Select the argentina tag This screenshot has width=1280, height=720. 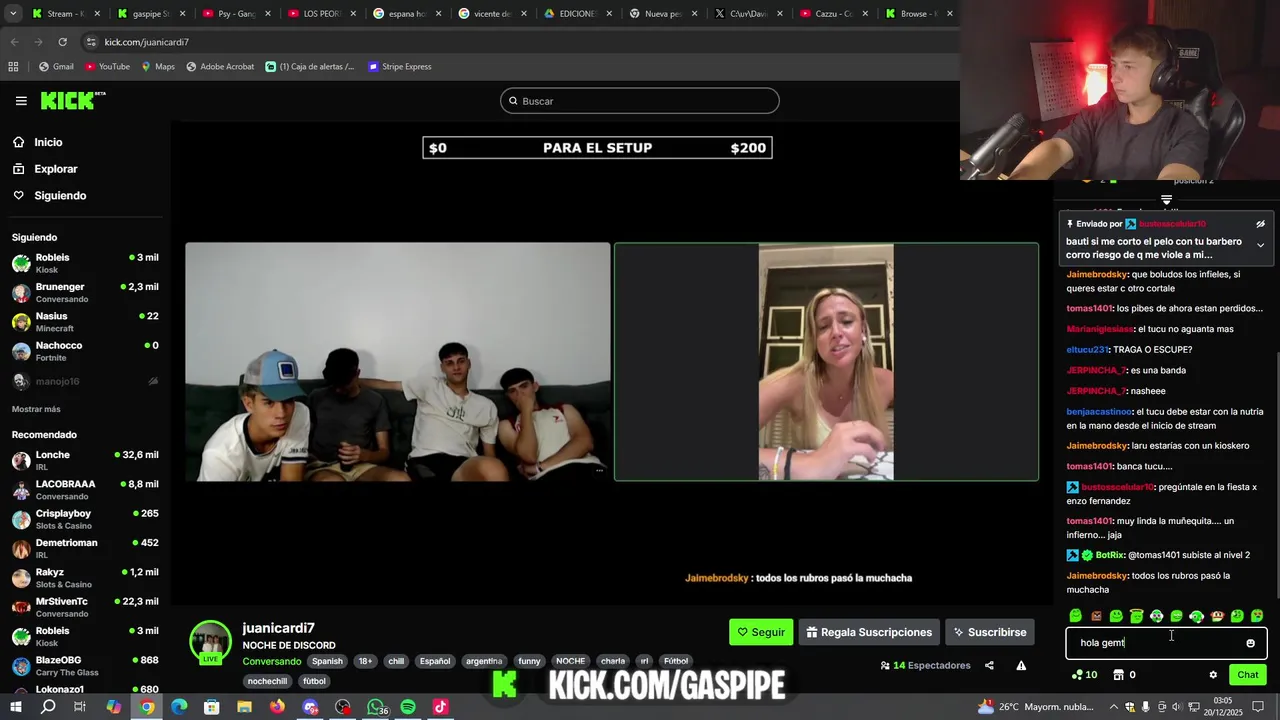[x=484, y=661]
